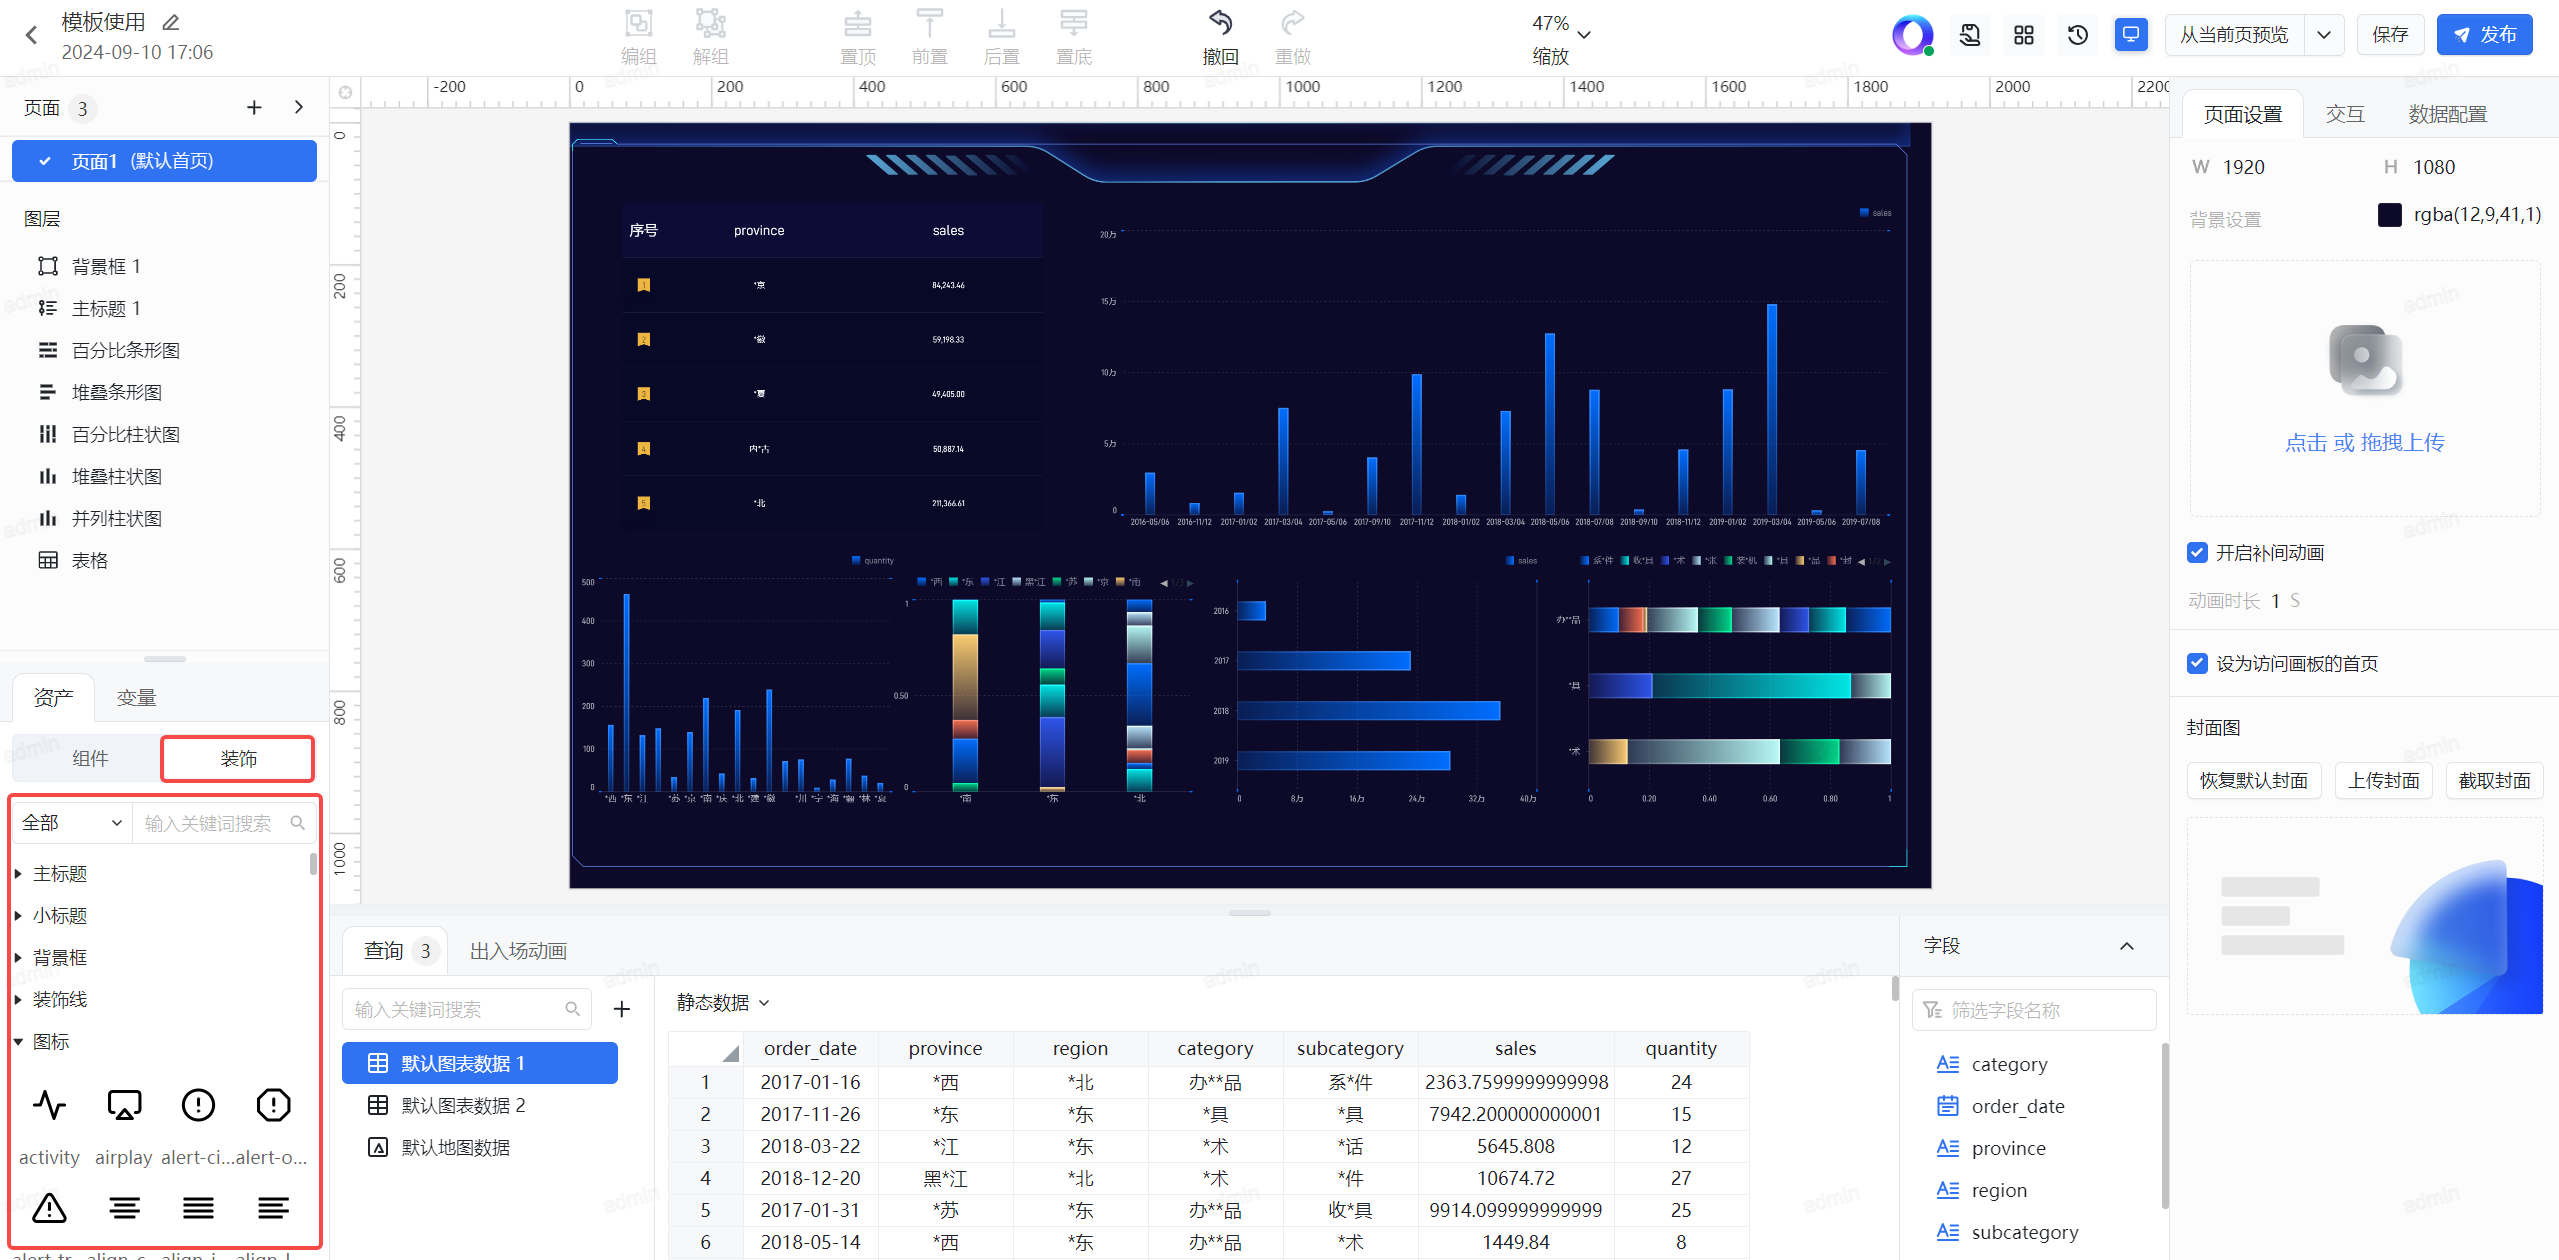Click the grid components icon in the top bar
This screenshot has width=2559, height=1260.
(2024, 35)
